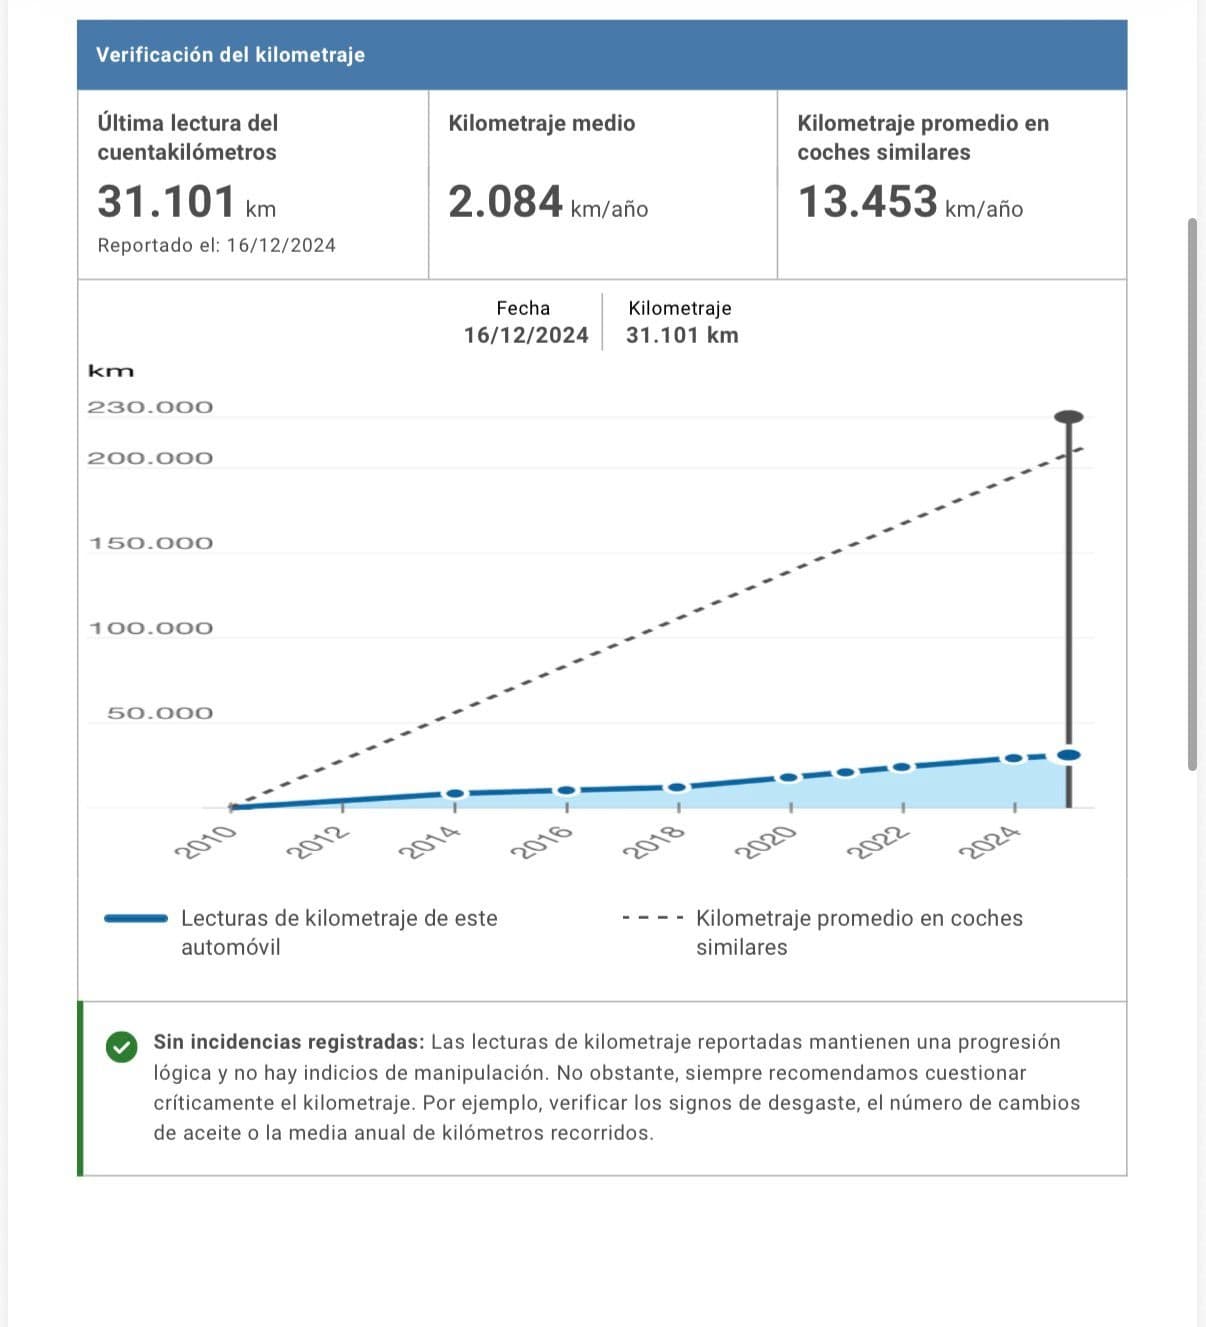Image resolution: width=1206 pixels, height=1327 pixels.
Task: Click the 2014 mileage data point
Action: tap(455, 793)
